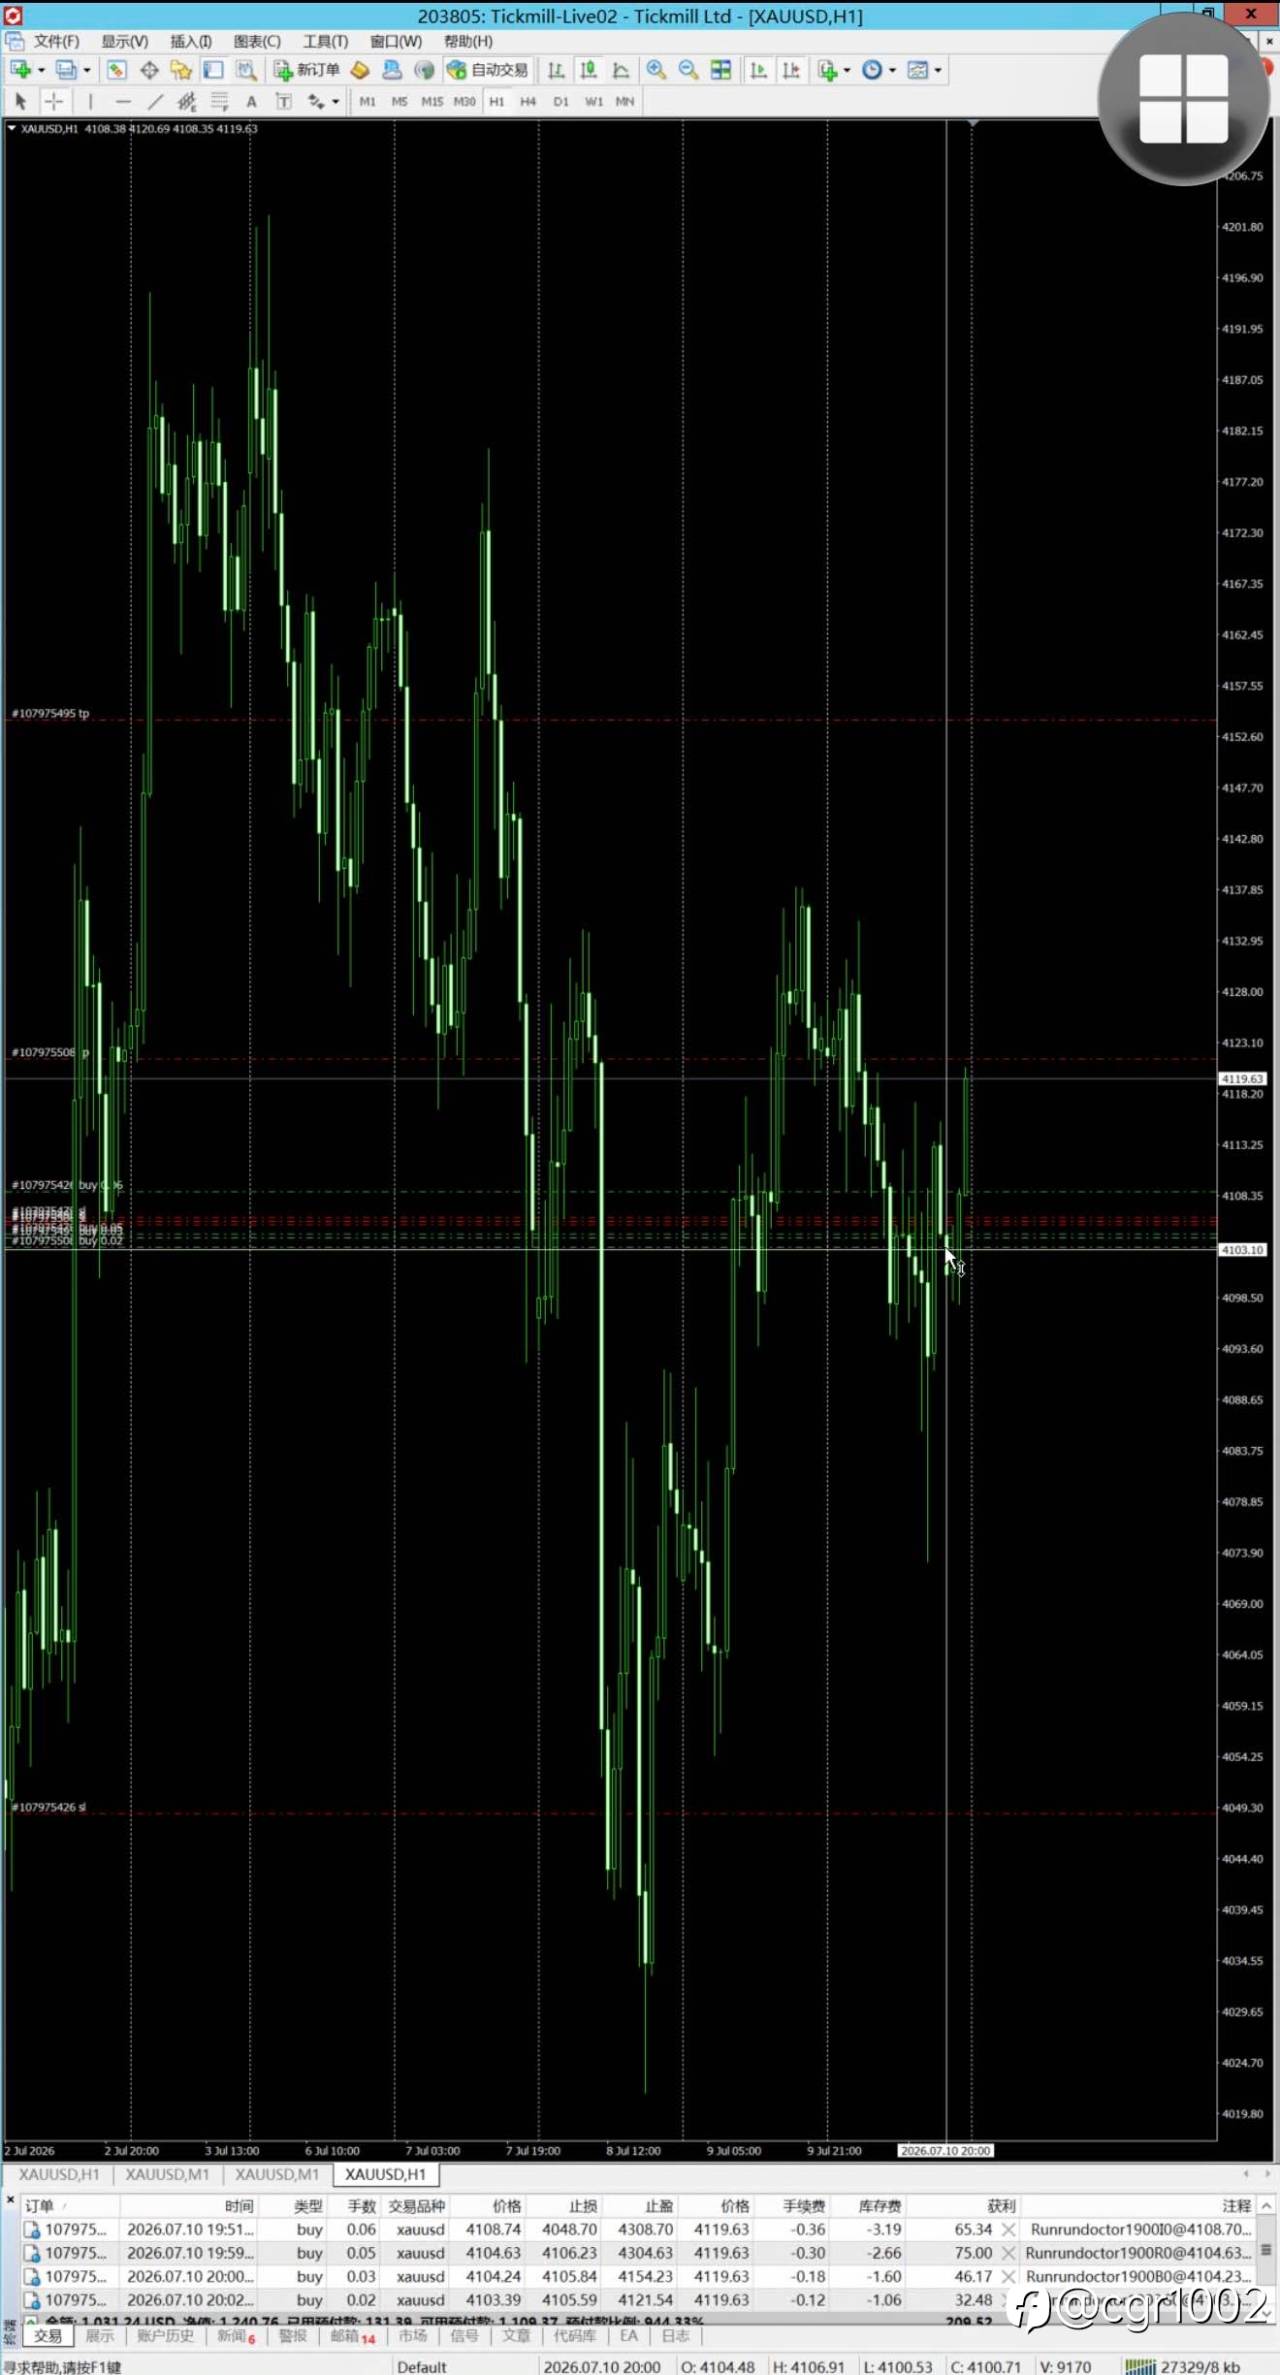Screen dimensions: 1280x2375
Task: Expand the Templates dropdown
Action: point(938,70)
